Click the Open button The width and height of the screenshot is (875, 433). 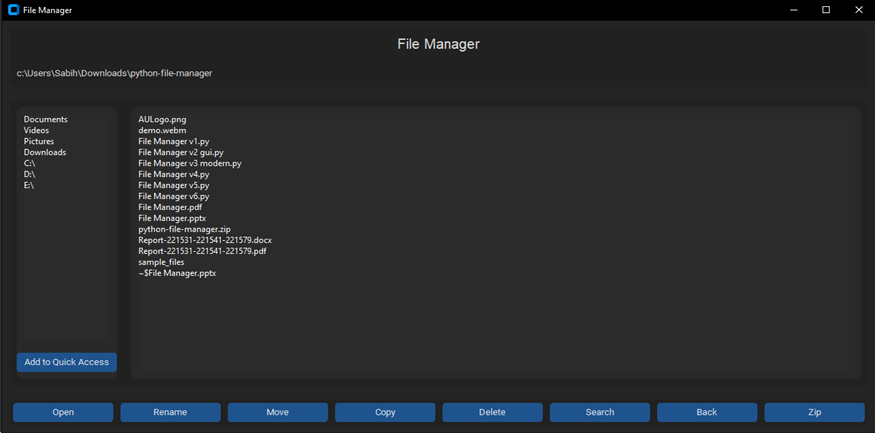pos(63,412)
